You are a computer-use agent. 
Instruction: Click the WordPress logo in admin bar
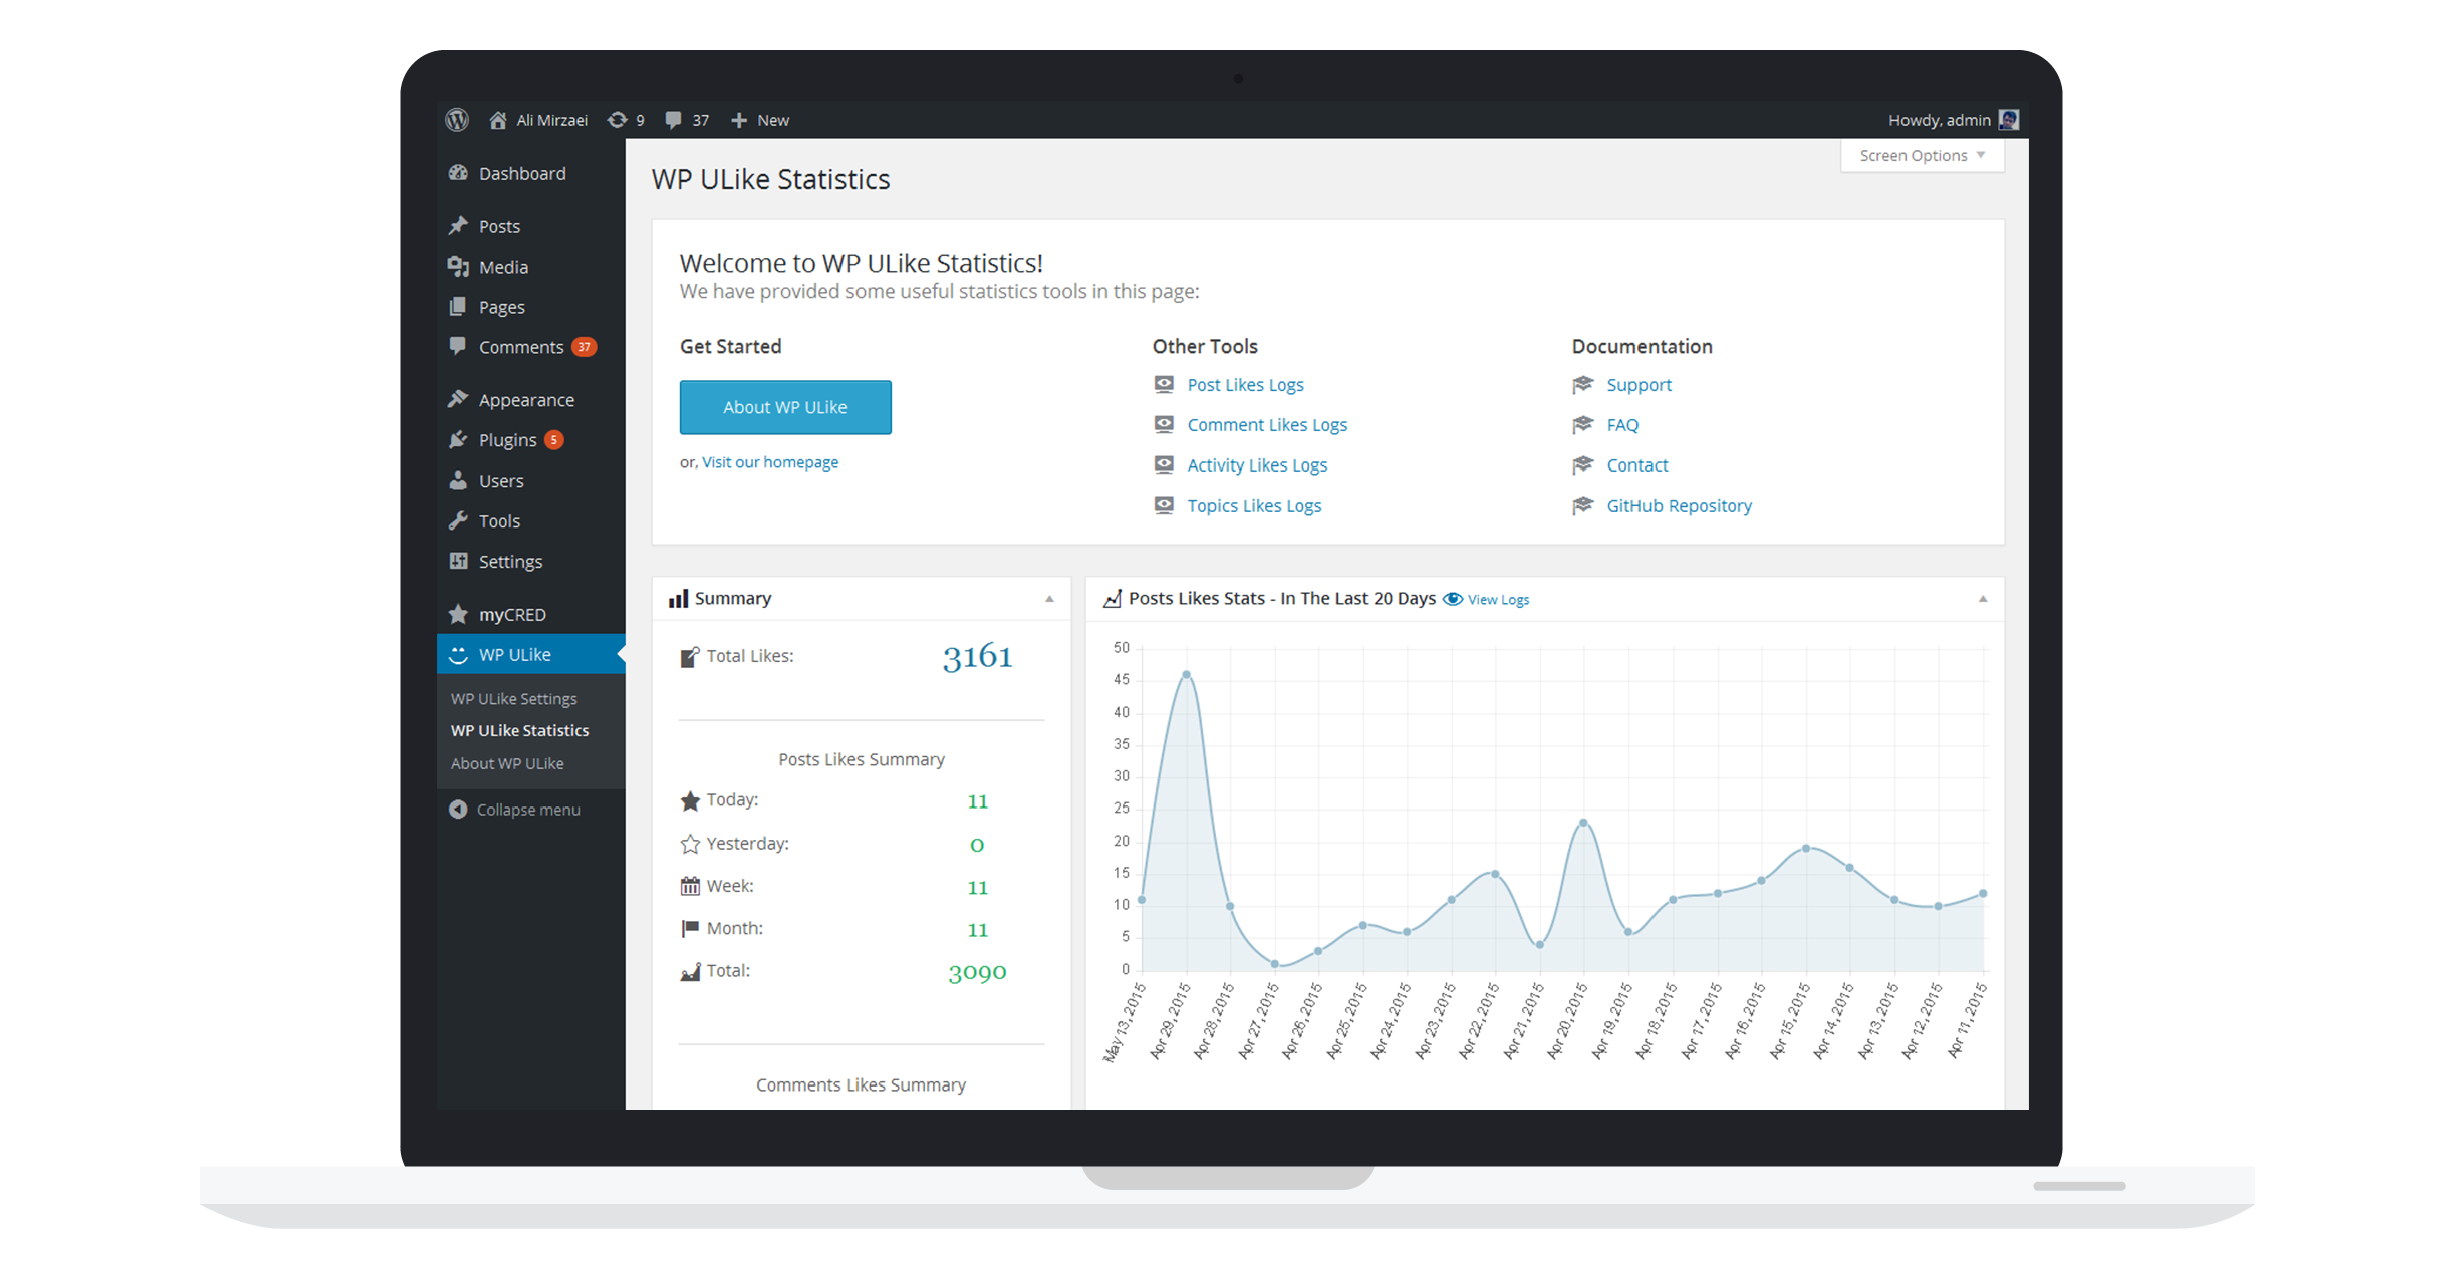point(457,120)
